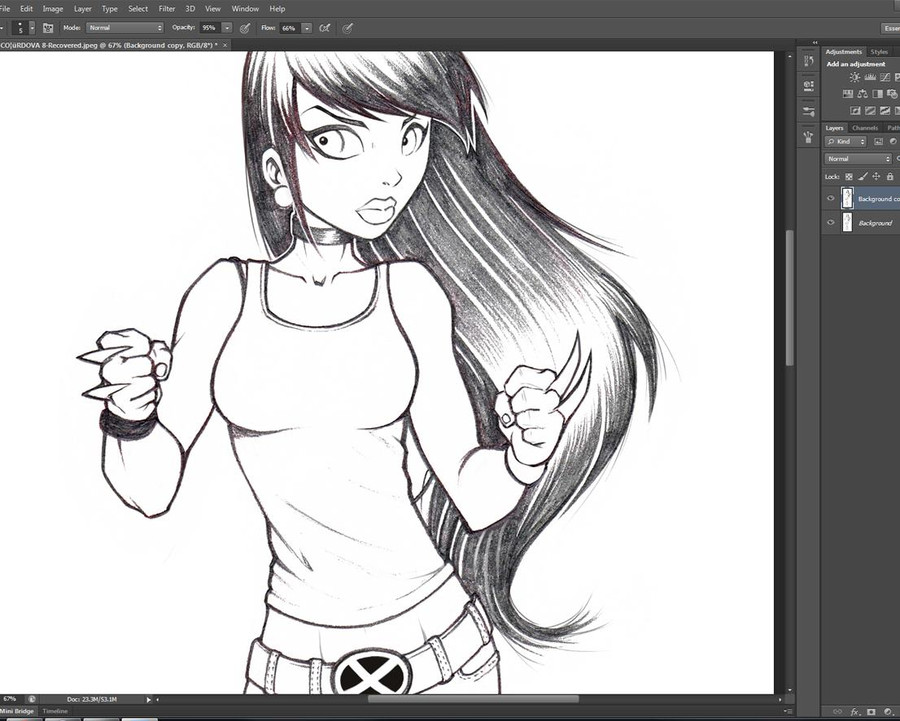Open the Select menu

pyautogui.click(x=138, y=9)
